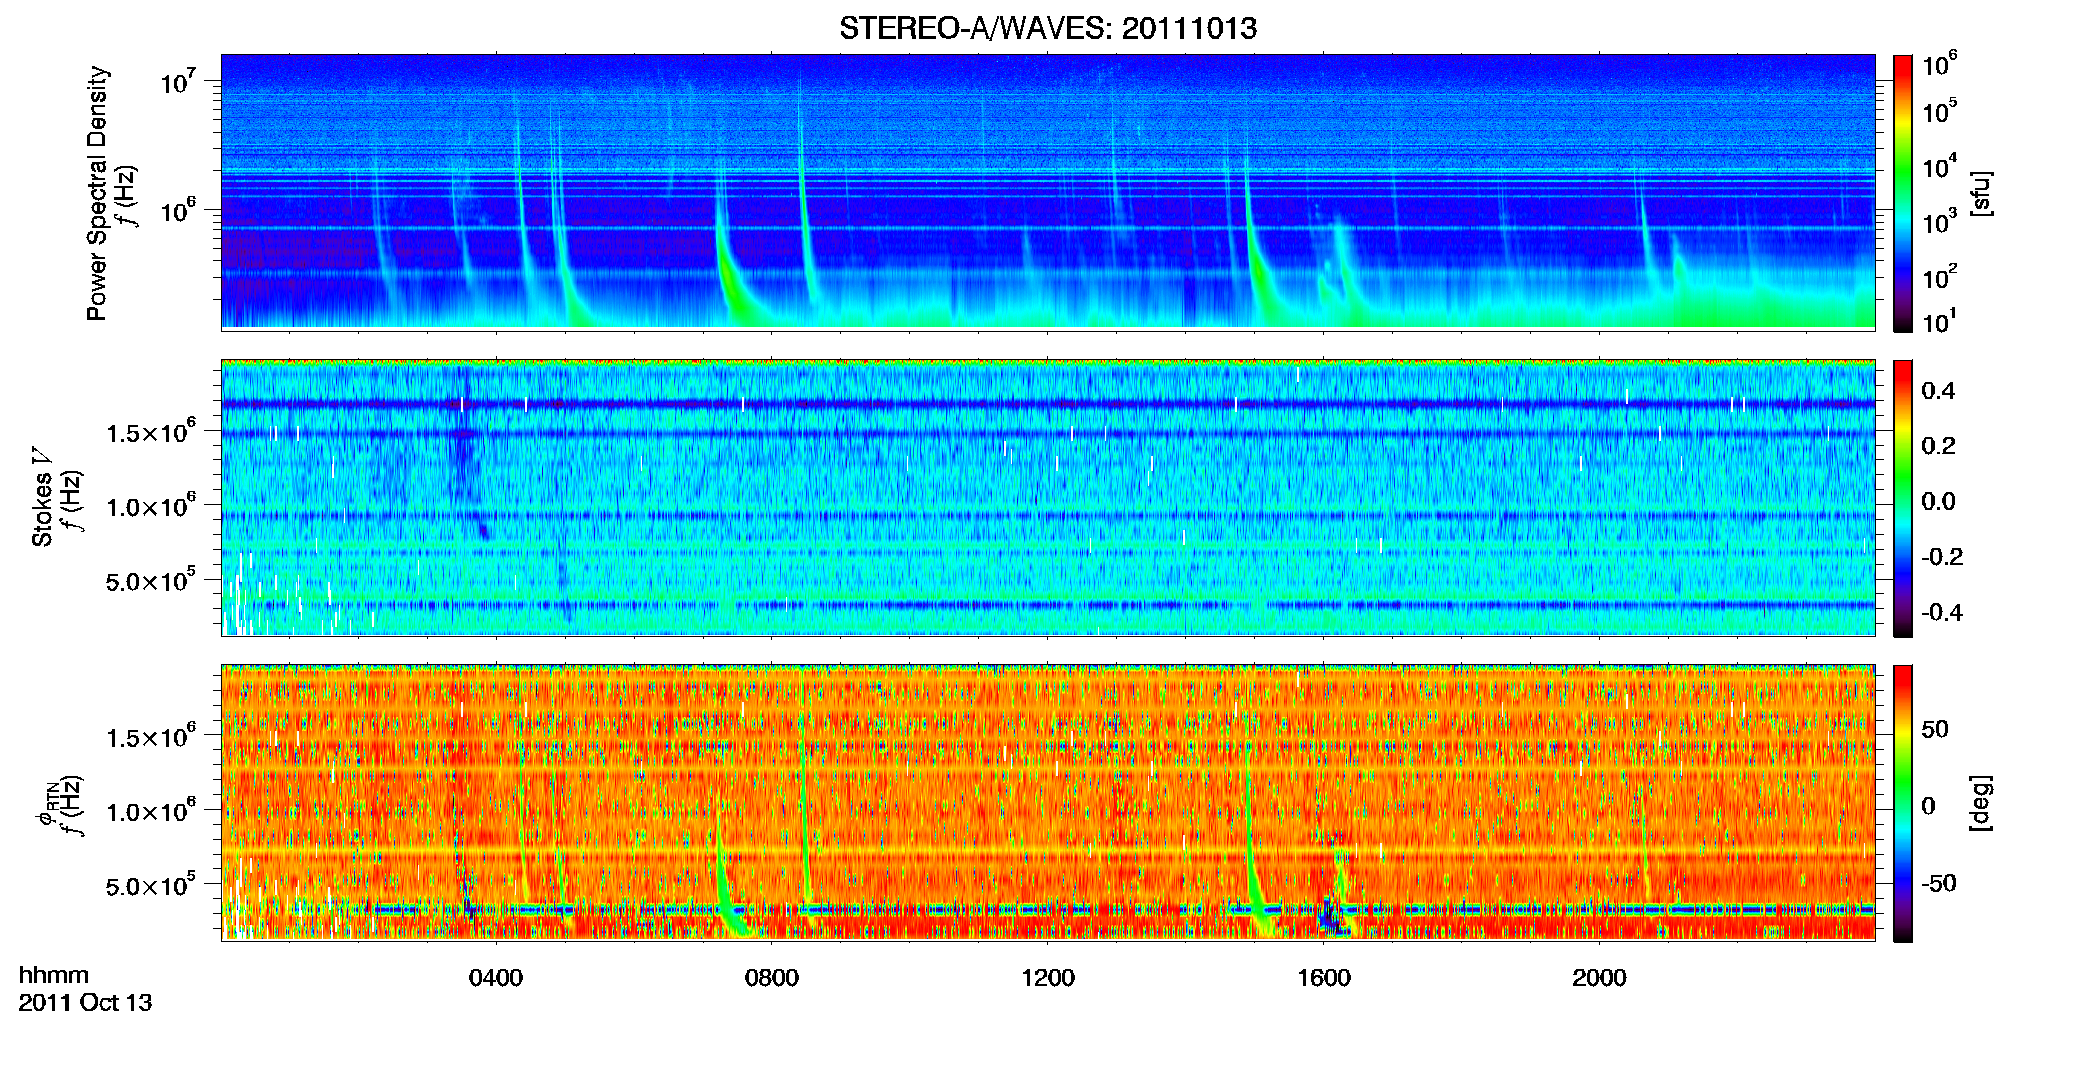Click the degrees colorbar beside the φRTN panel
The image size is (2096, 1080).
point(1902,803)
